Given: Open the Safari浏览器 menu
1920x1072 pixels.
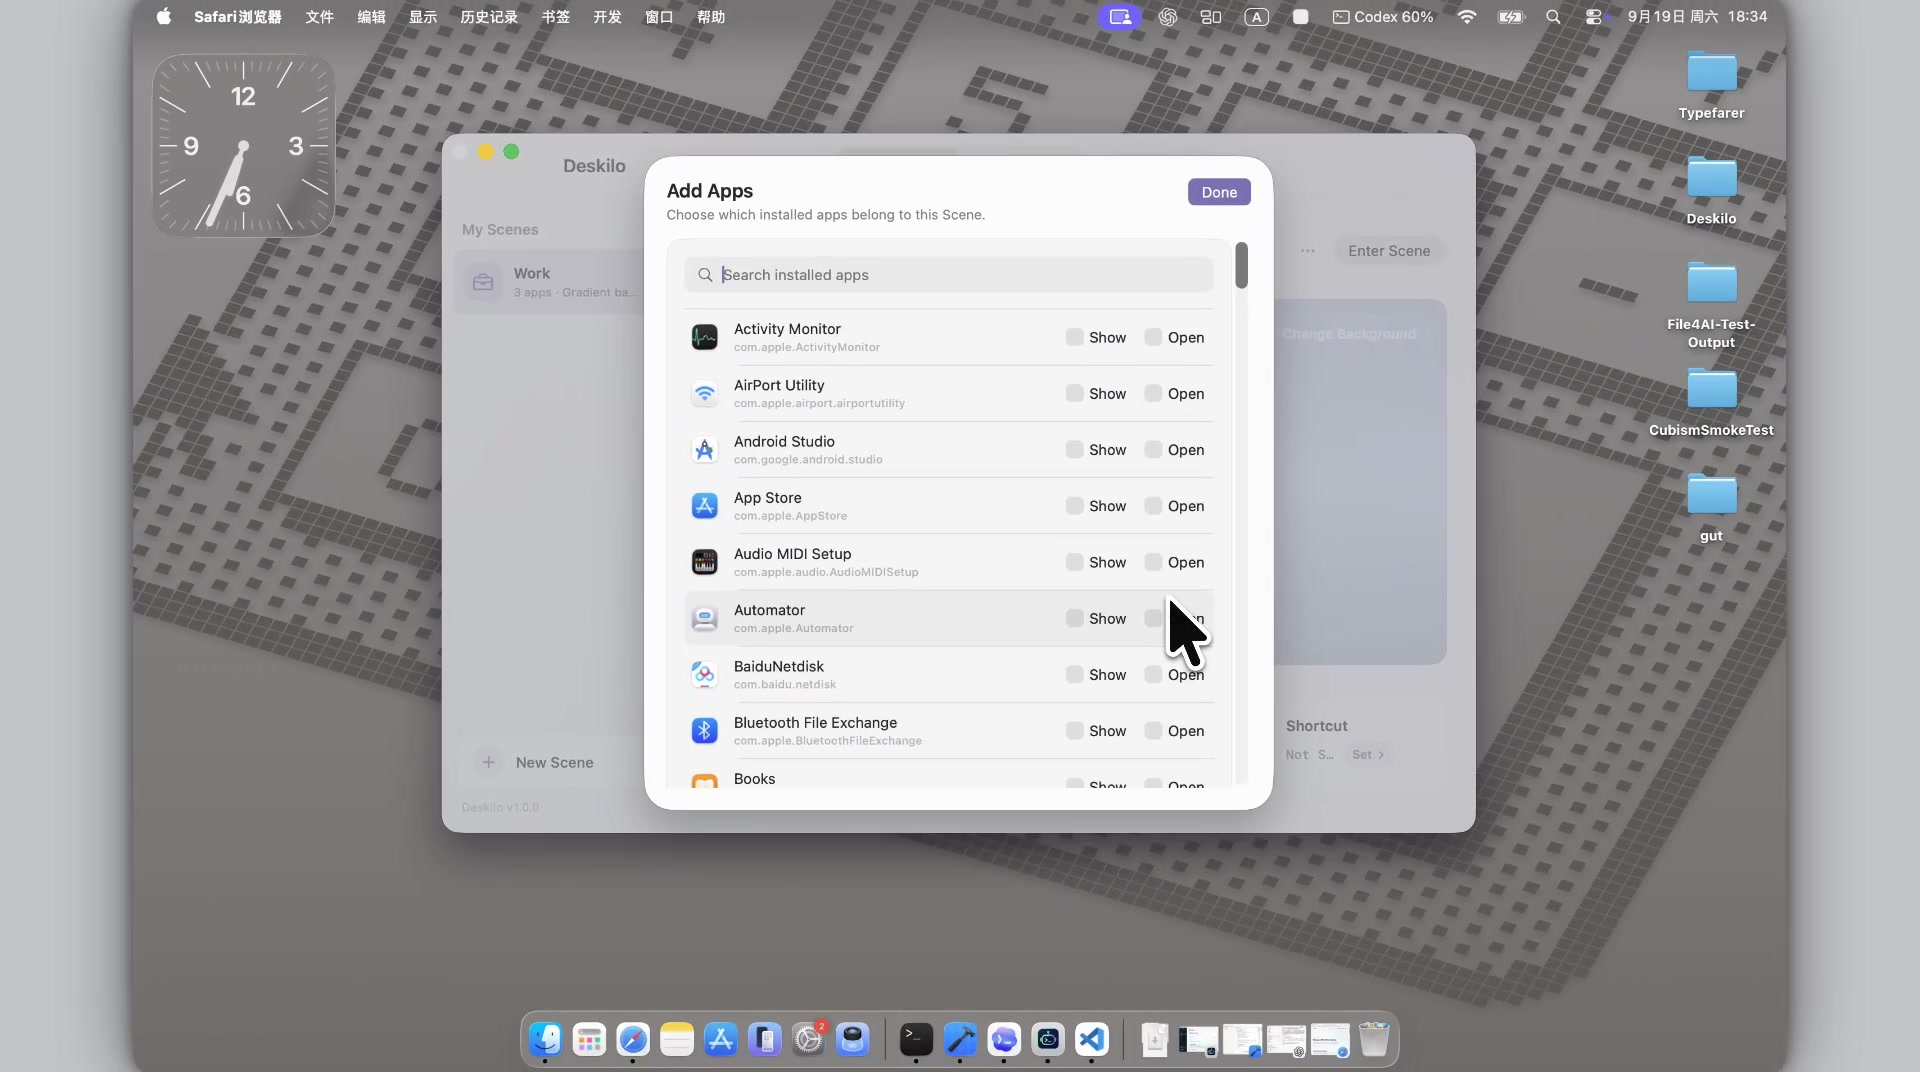Looking at the screenshot, I should point(238,17).
